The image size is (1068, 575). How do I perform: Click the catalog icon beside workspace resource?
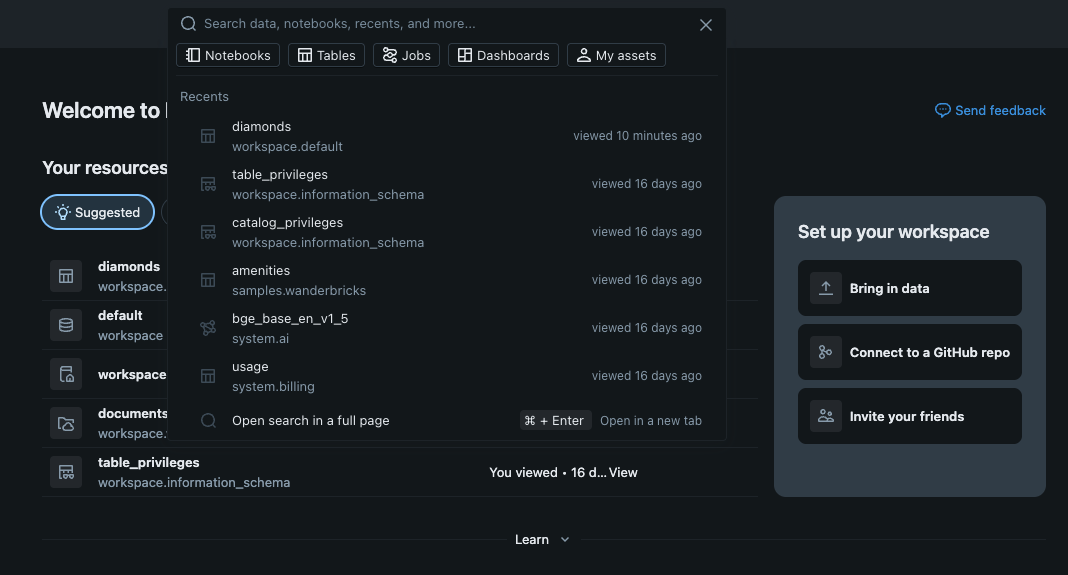point(66,374)
